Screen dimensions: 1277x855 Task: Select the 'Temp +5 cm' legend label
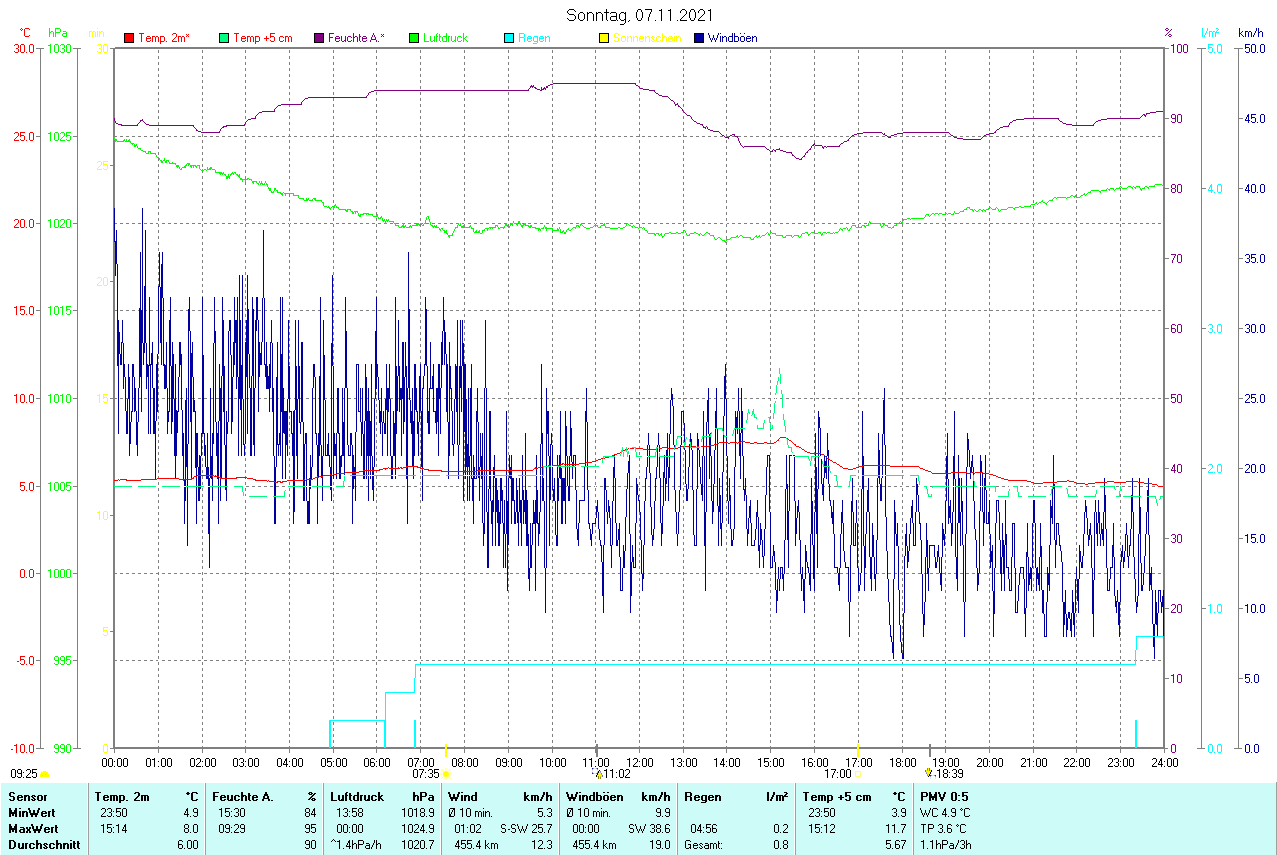point(263,38)
